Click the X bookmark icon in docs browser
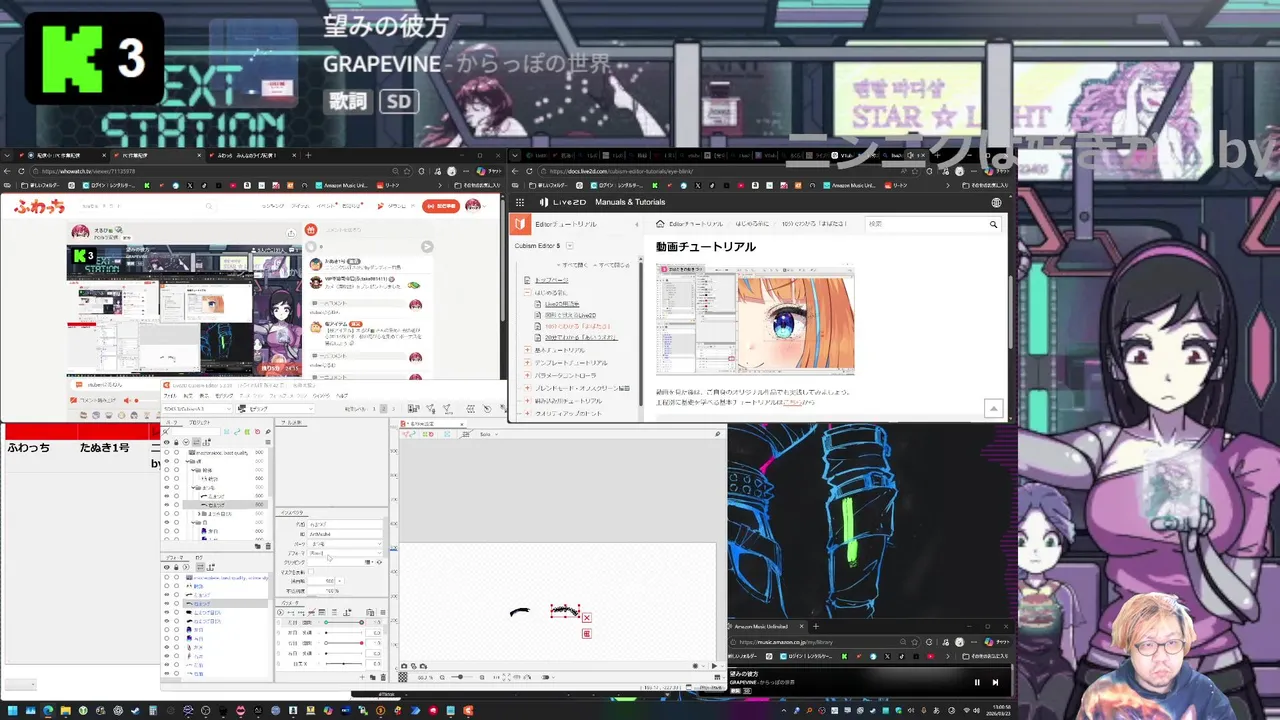This screenshot has width=1280, height=720. tap(697, 185)
